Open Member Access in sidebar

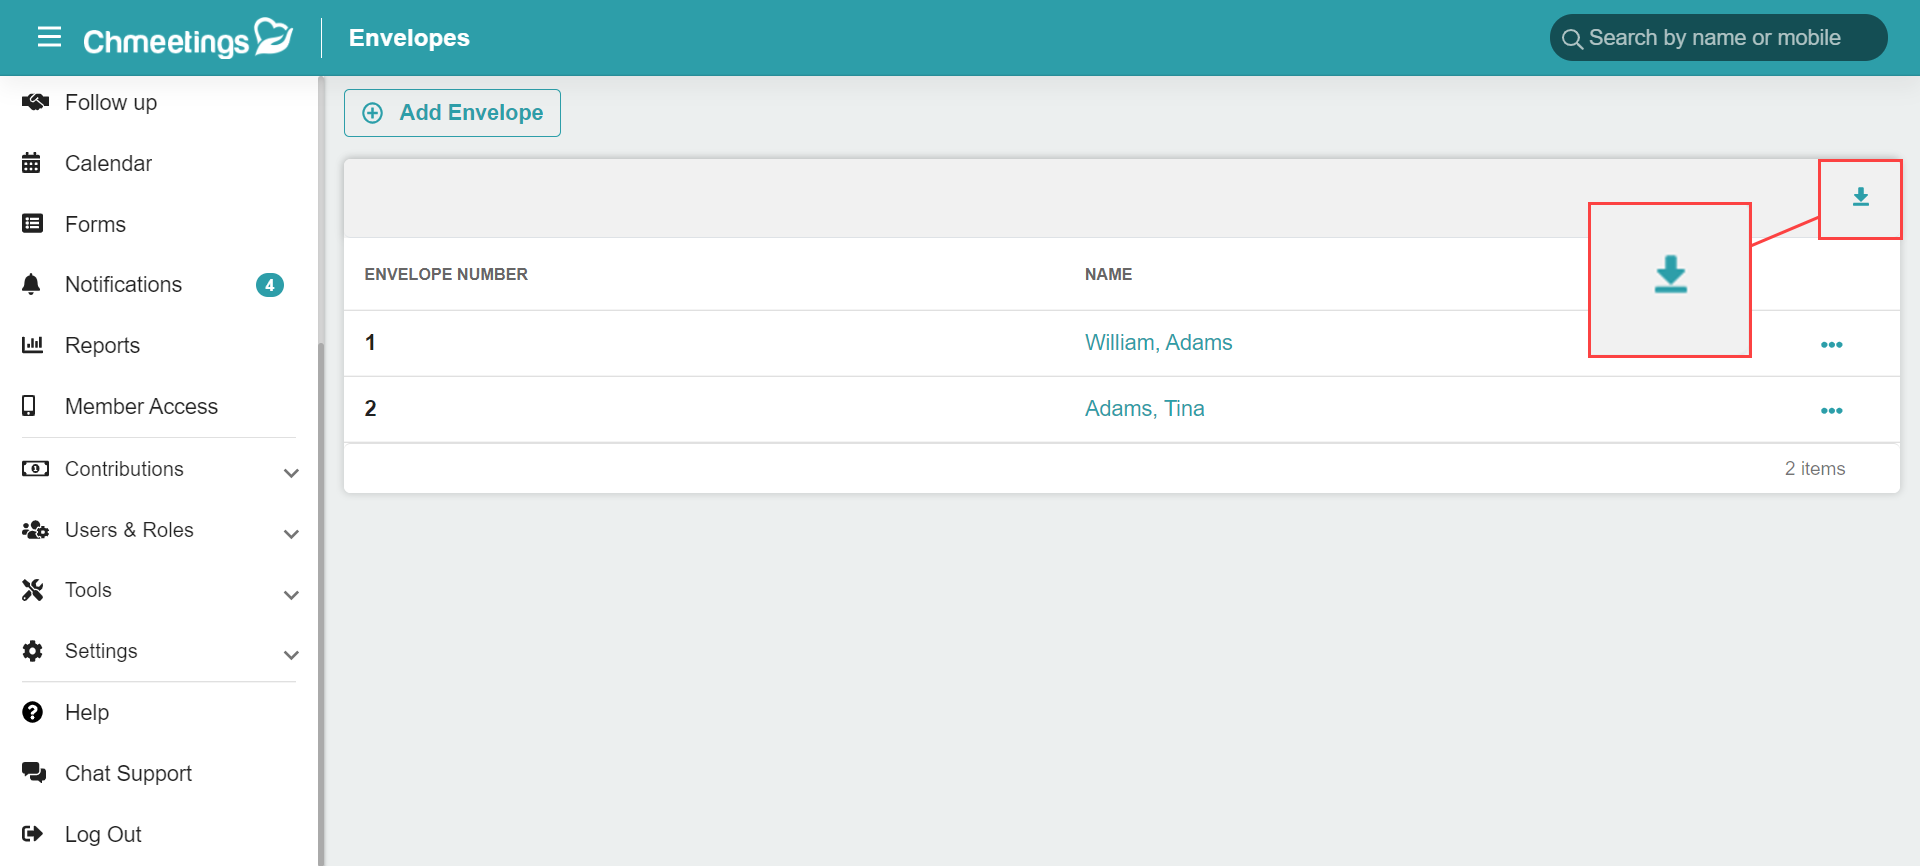(x=141, y=406)
